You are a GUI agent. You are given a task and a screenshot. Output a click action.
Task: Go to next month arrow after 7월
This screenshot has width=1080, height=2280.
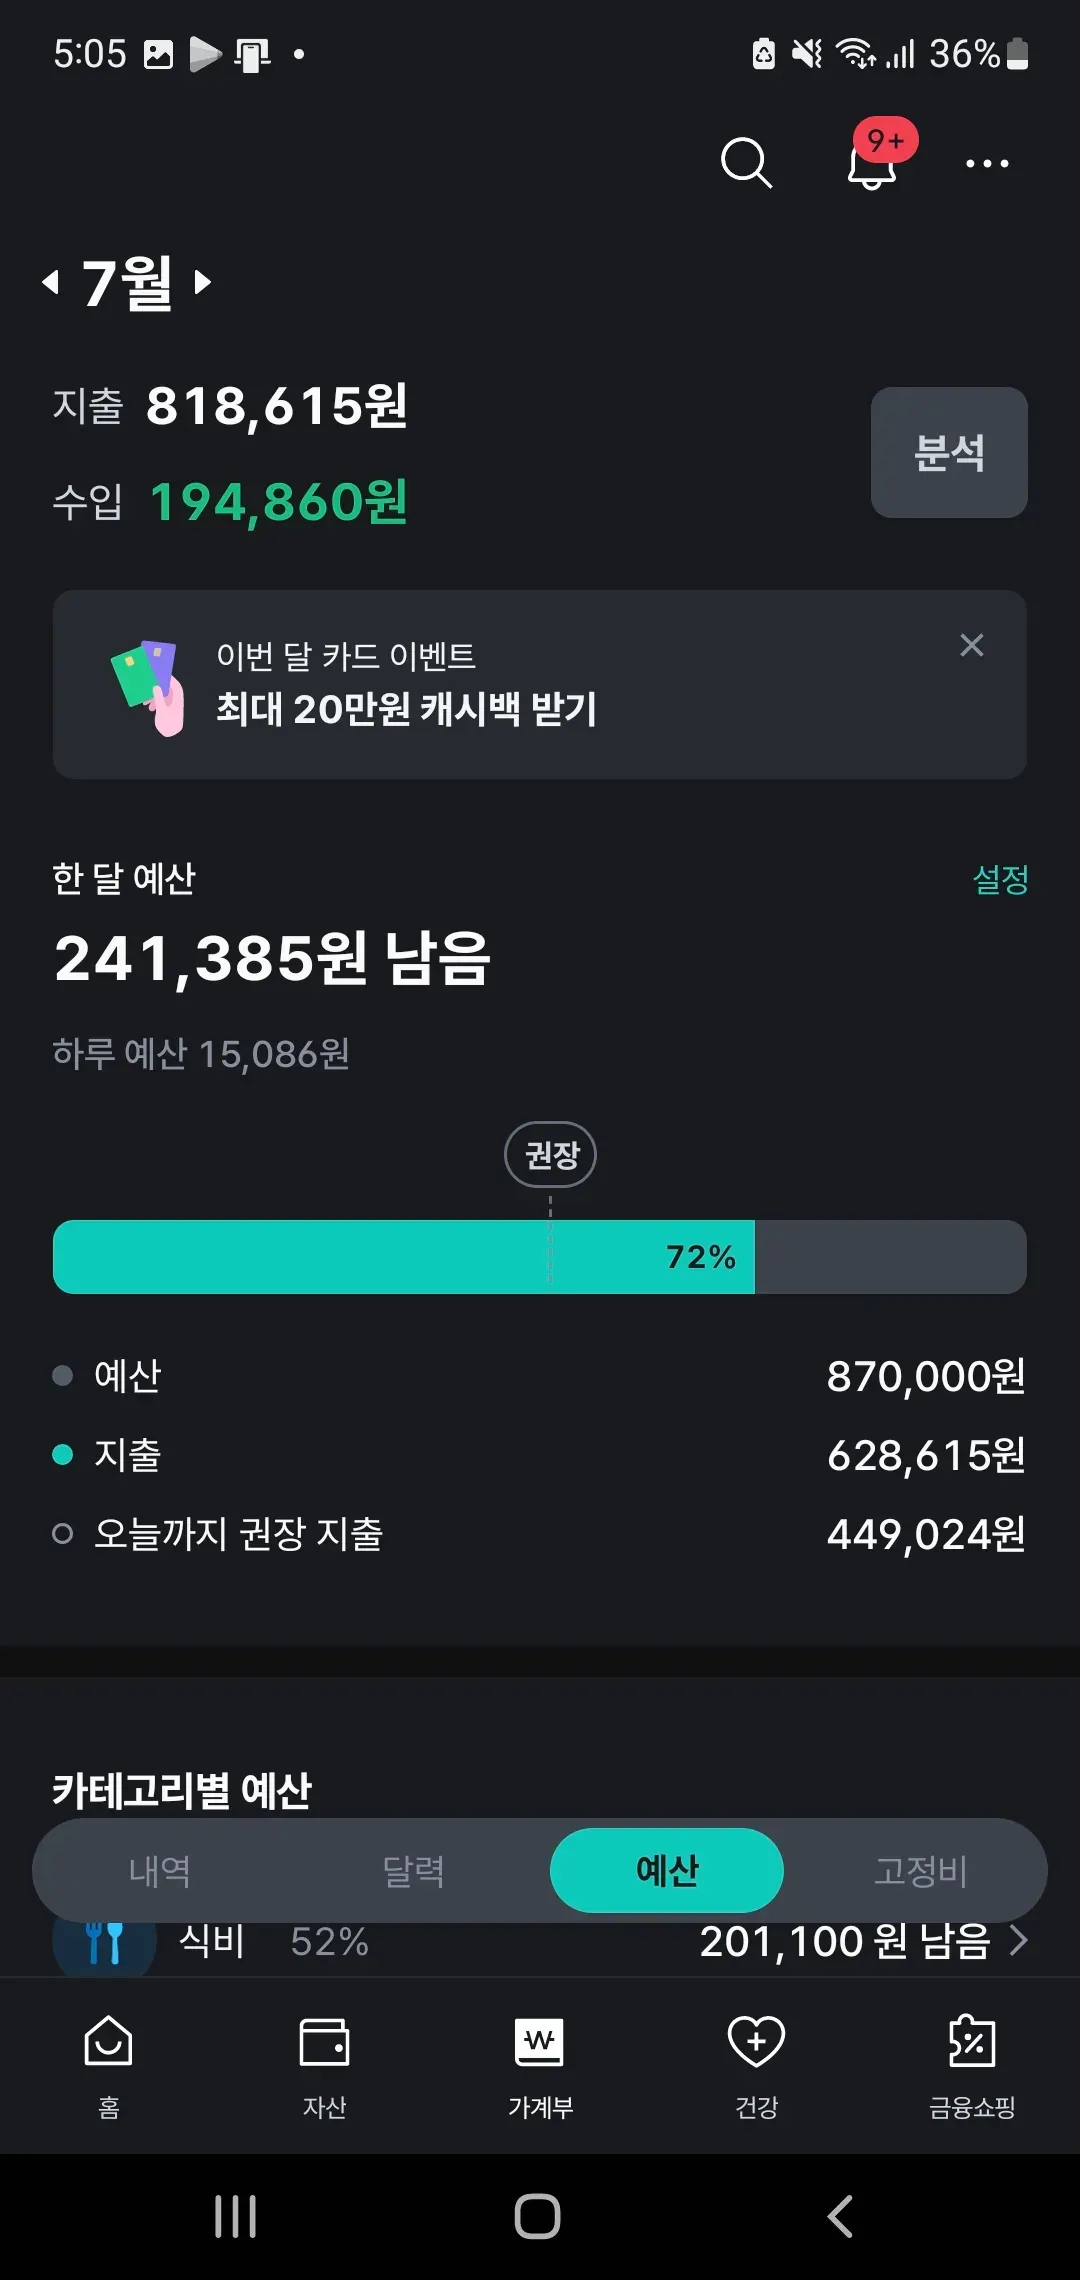point(202,282)
